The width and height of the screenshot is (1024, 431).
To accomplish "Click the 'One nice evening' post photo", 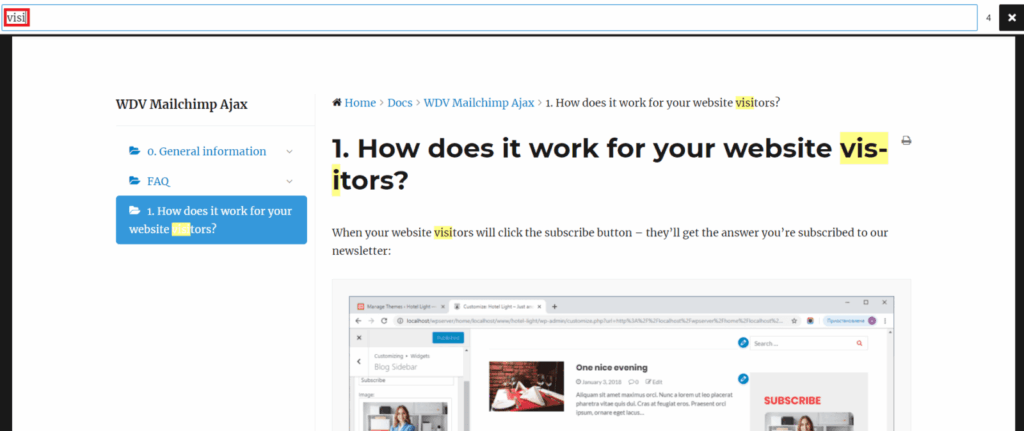I will tap(521, 387).
